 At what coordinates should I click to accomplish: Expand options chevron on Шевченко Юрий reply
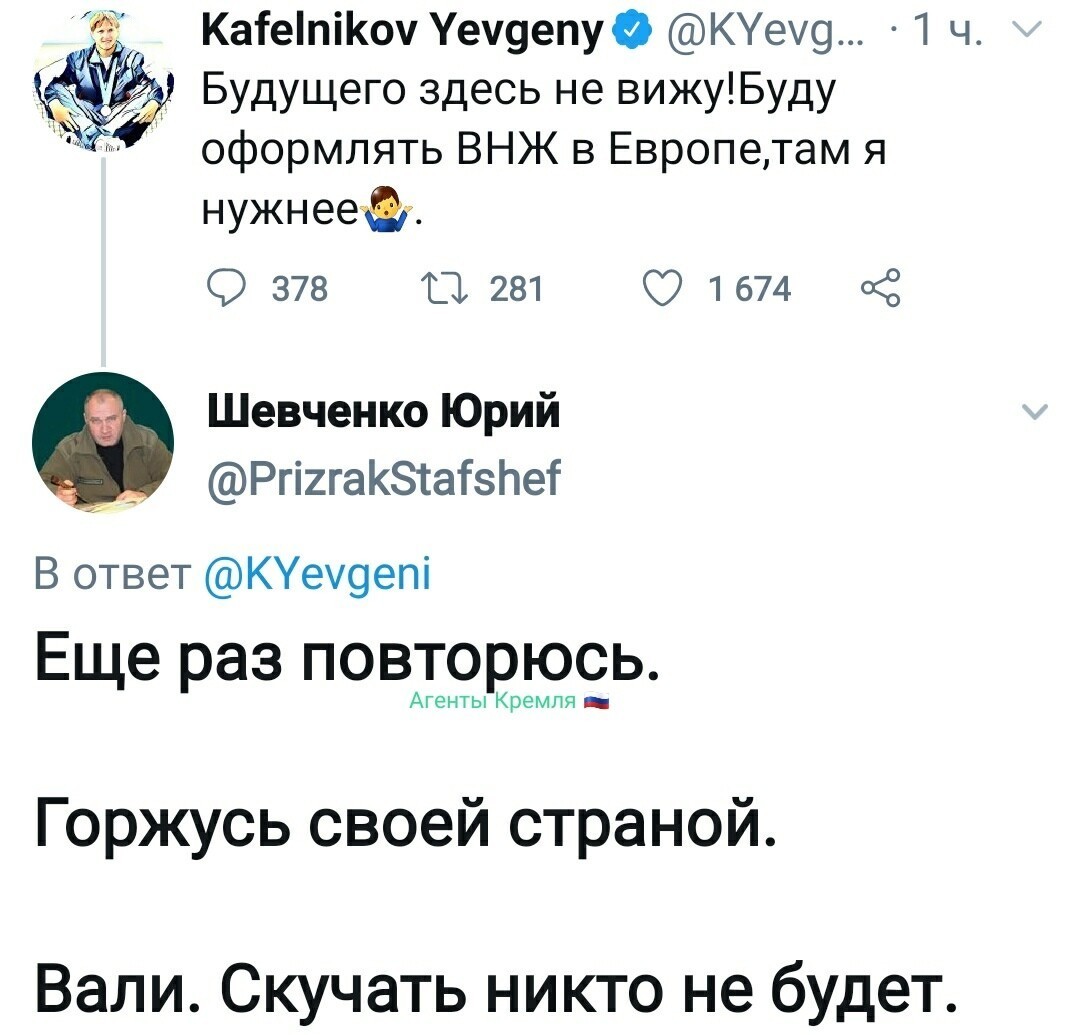[1035, 411]
